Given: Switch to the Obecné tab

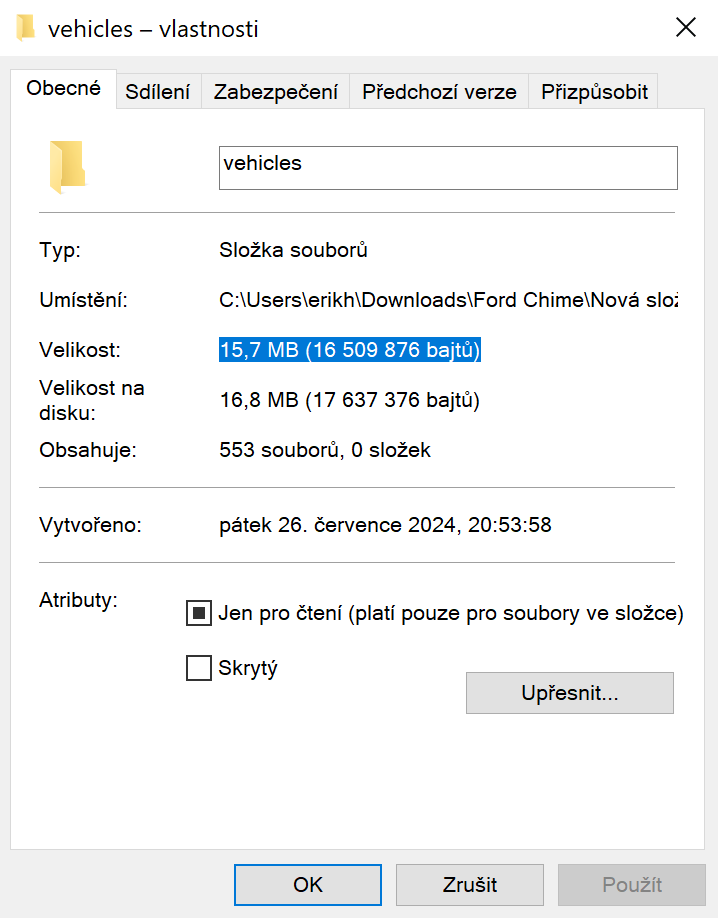Looking at the screenshot, I should [63, 88].
